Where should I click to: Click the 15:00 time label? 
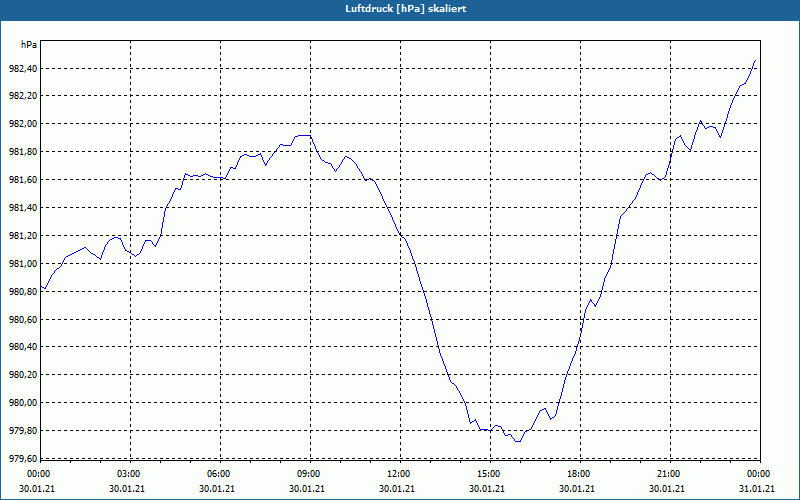pos(487,474)
